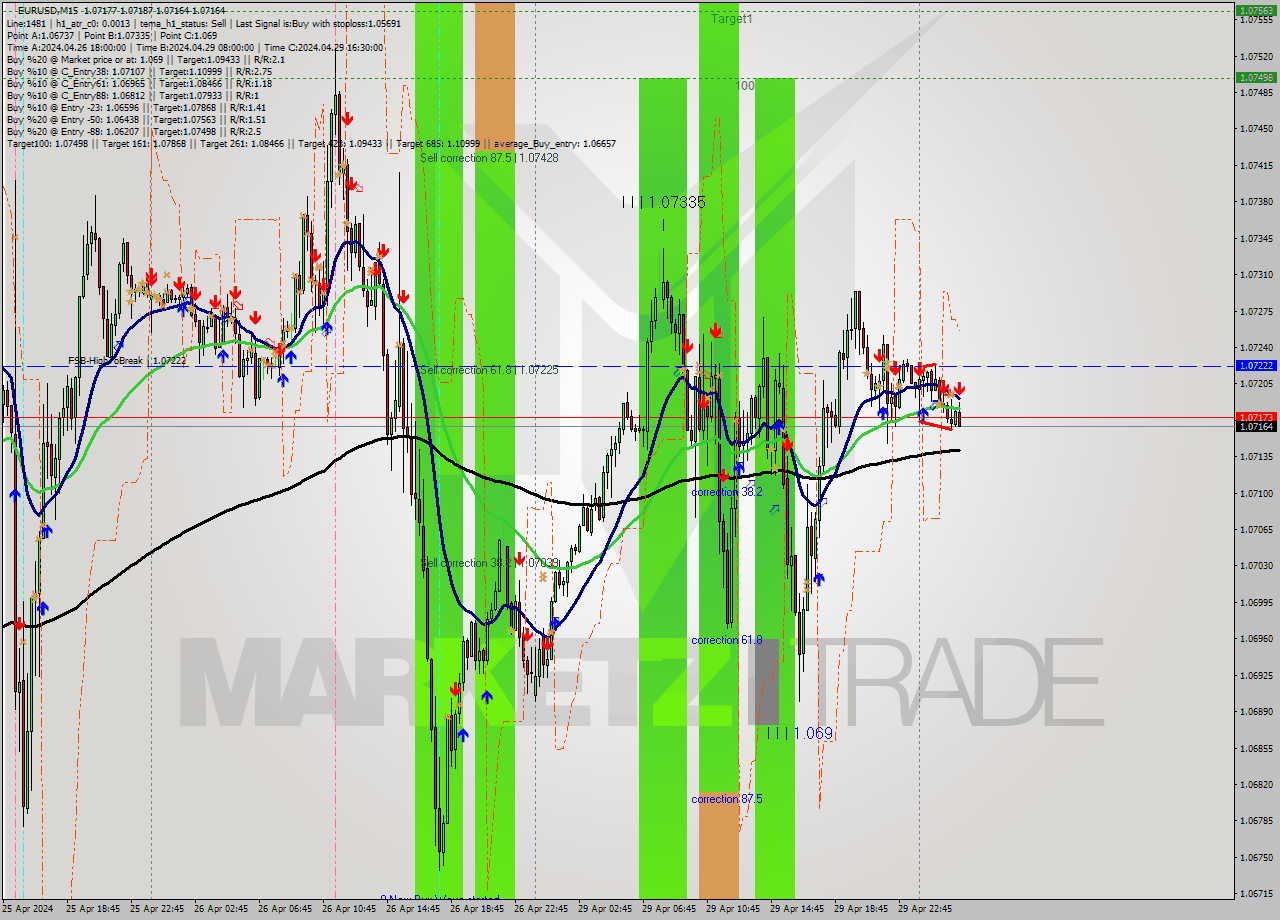This screenshot has width=1280, height=920.
Task: Click the '100' label near Target1
Action: tap(745, 86)
